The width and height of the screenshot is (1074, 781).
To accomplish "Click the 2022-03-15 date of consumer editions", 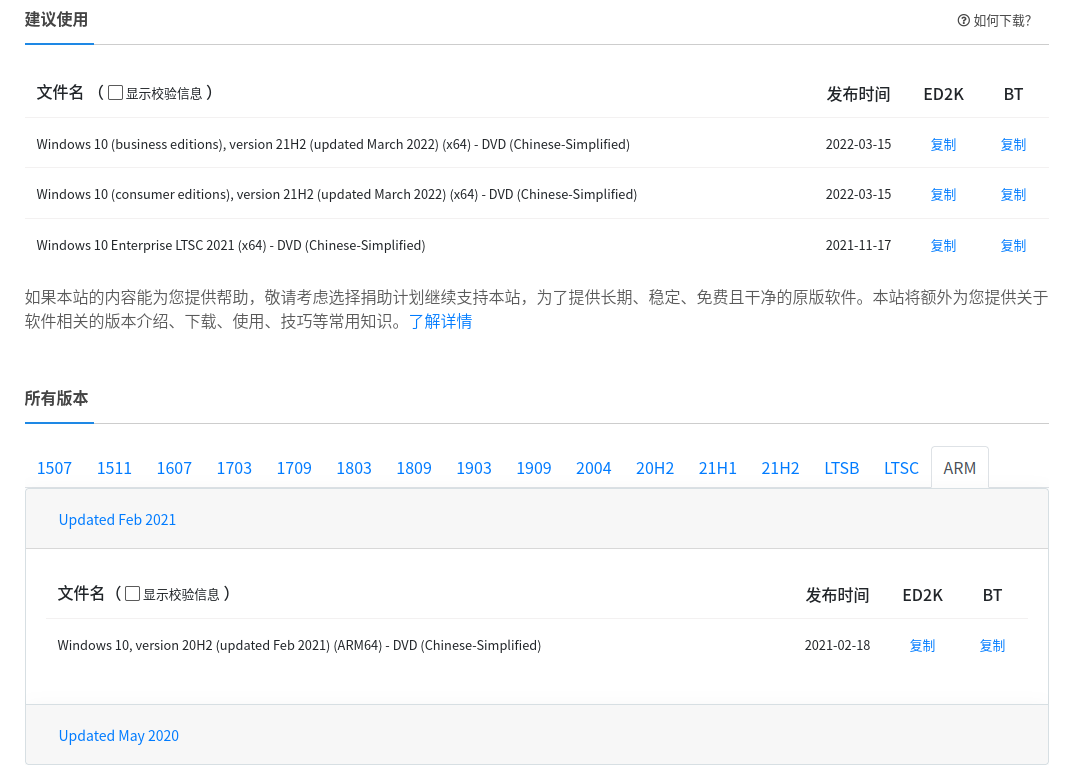I will tap(858, 195).
